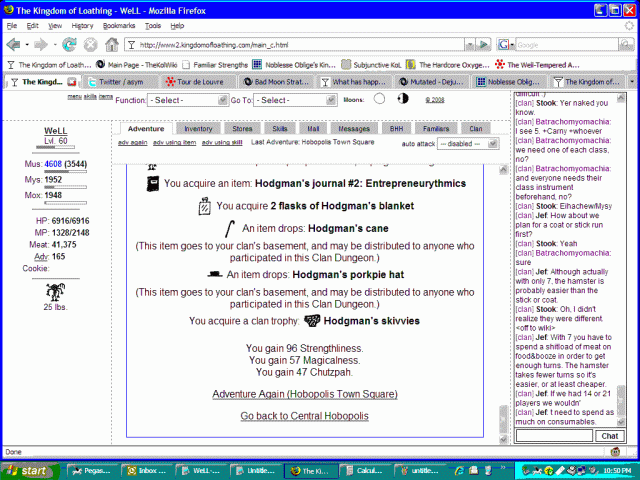Open the Familiars tab
640x480 pixels.
[436, 129]
